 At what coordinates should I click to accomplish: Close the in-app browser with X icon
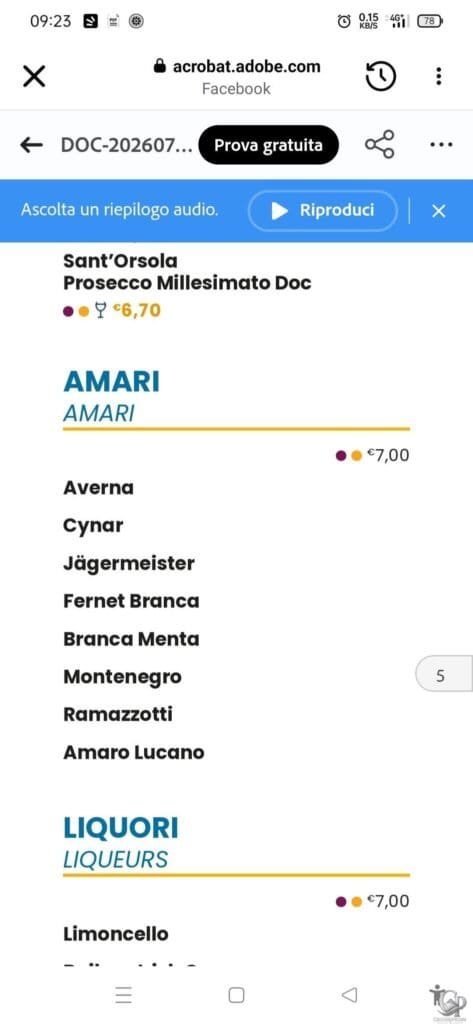(x=34, y=76)
